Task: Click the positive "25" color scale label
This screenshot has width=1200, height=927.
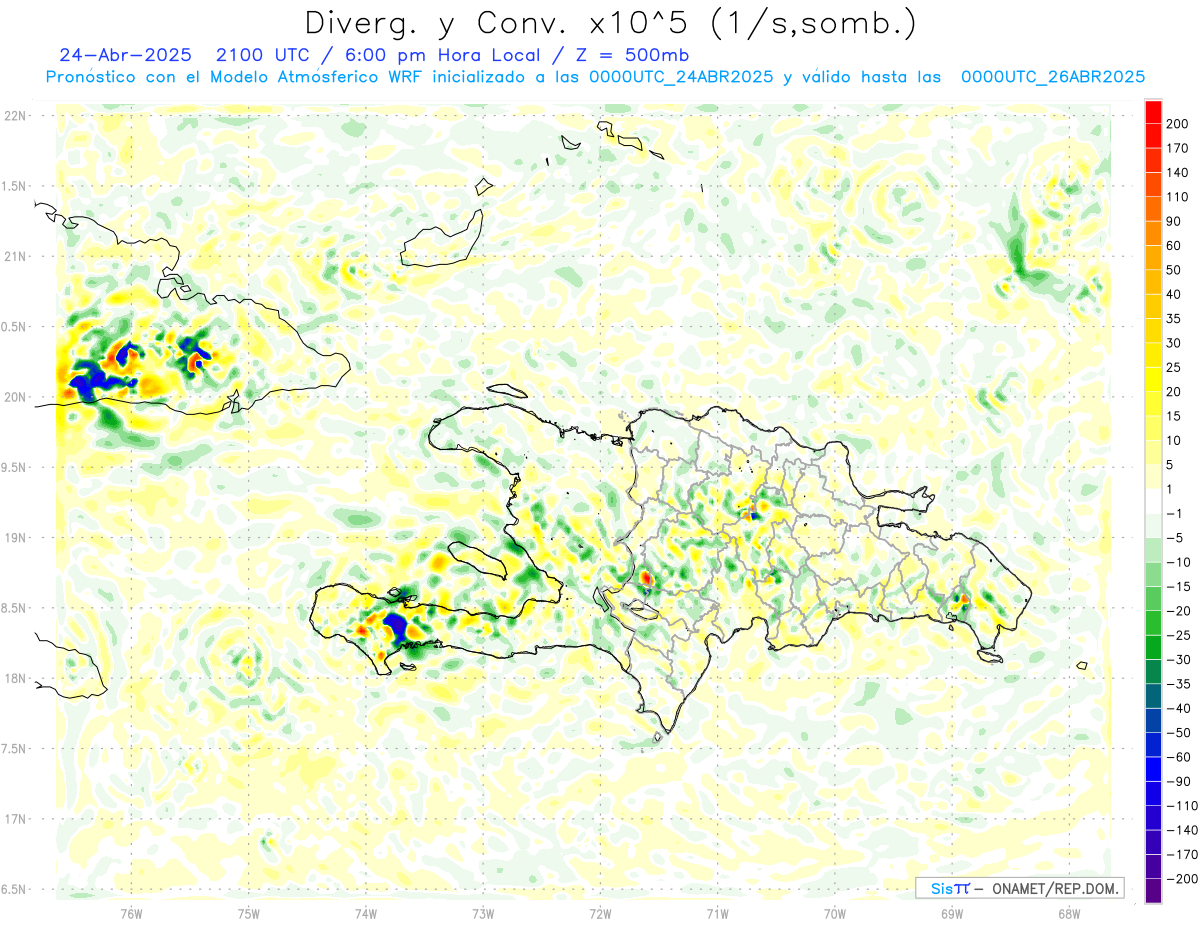Action: [1174, 367]
